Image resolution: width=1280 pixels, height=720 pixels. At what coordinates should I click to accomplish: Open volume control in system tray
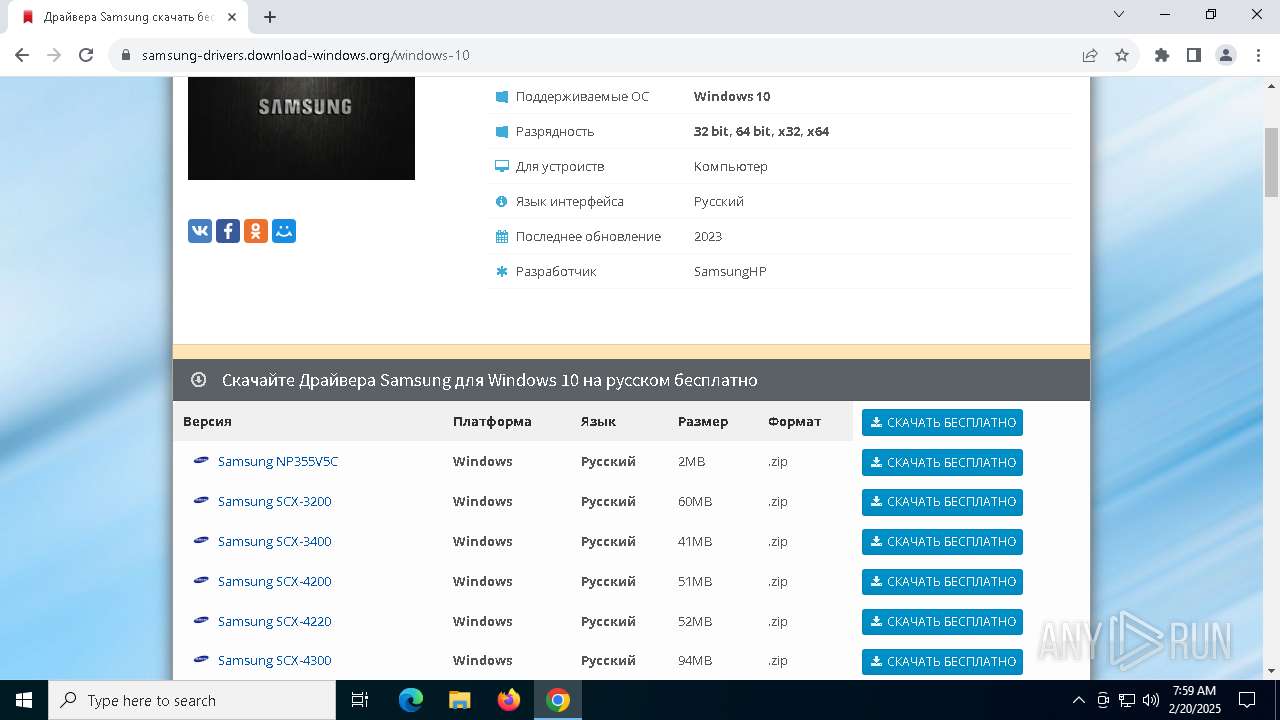[1151, 700]
